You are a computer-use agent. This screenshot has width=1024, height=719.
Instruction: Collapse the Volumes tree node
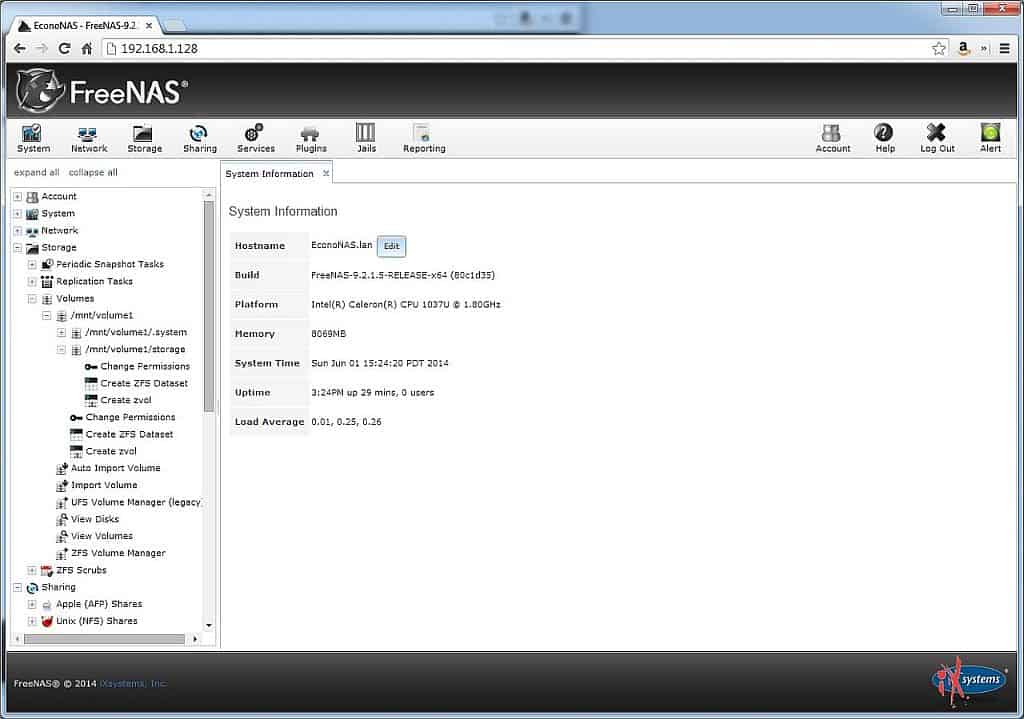pos(32,298)
